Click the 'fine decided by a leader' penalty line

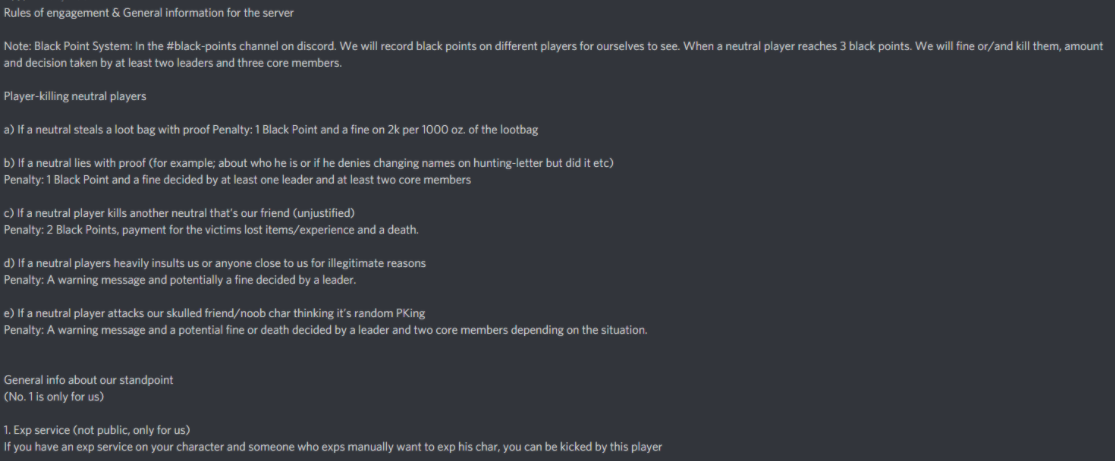pos(180,280)
